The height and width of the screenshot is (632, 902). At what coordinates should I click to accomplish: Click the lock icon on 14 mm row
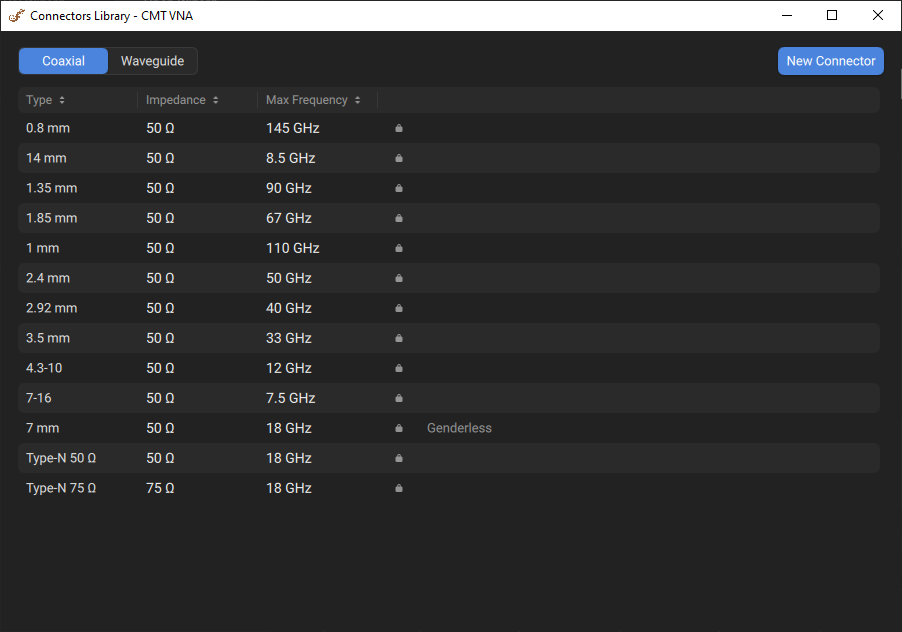click(399, 158)
